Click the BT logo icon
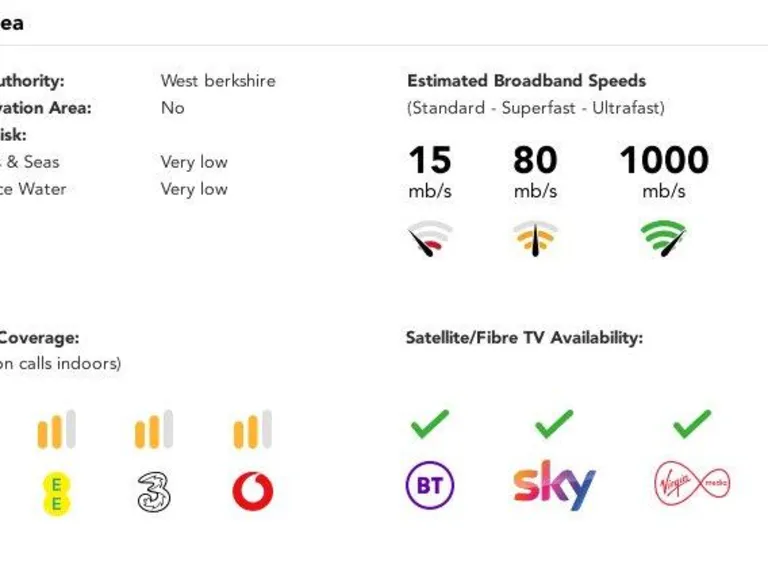This screenshot has height=576, width=768. (430, 486)
